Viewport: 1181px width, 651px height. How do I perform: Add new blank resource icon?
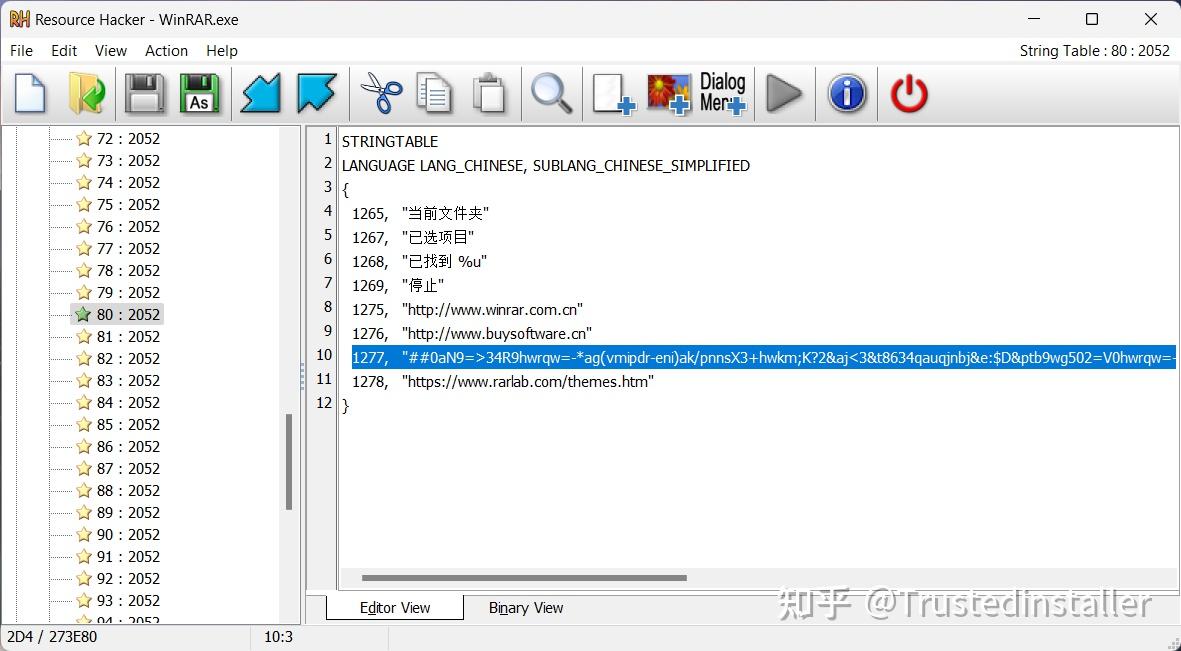pos(614,94)
